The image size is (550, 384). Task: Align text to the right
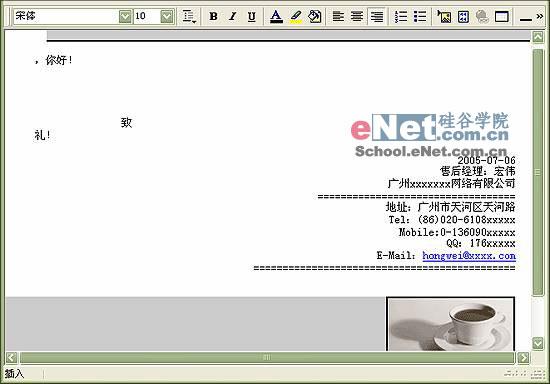(x=377, y=16)
